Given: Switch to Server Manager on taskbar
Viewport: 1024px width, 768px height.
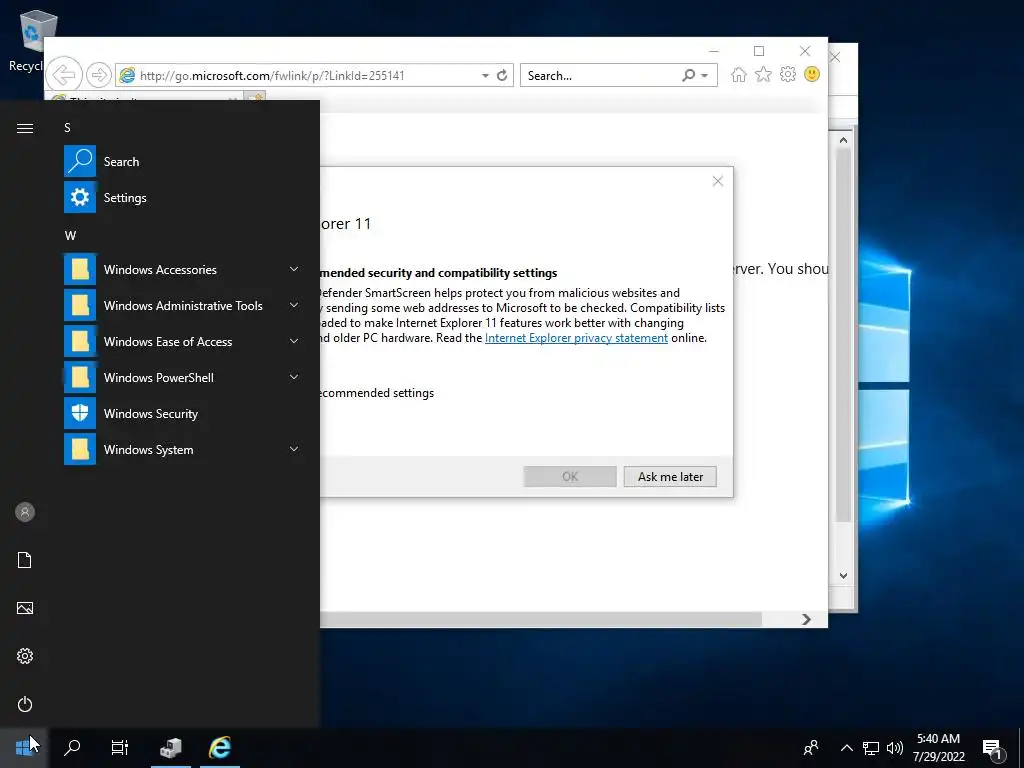Looking at the screenshot, I should click(170, 747).
